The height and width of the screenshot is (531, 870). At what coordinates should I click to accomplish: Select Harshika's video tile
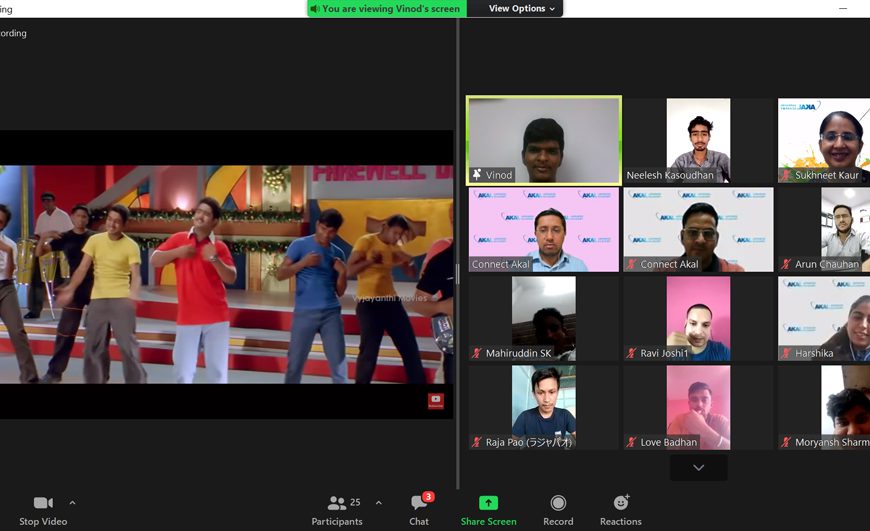824,318
